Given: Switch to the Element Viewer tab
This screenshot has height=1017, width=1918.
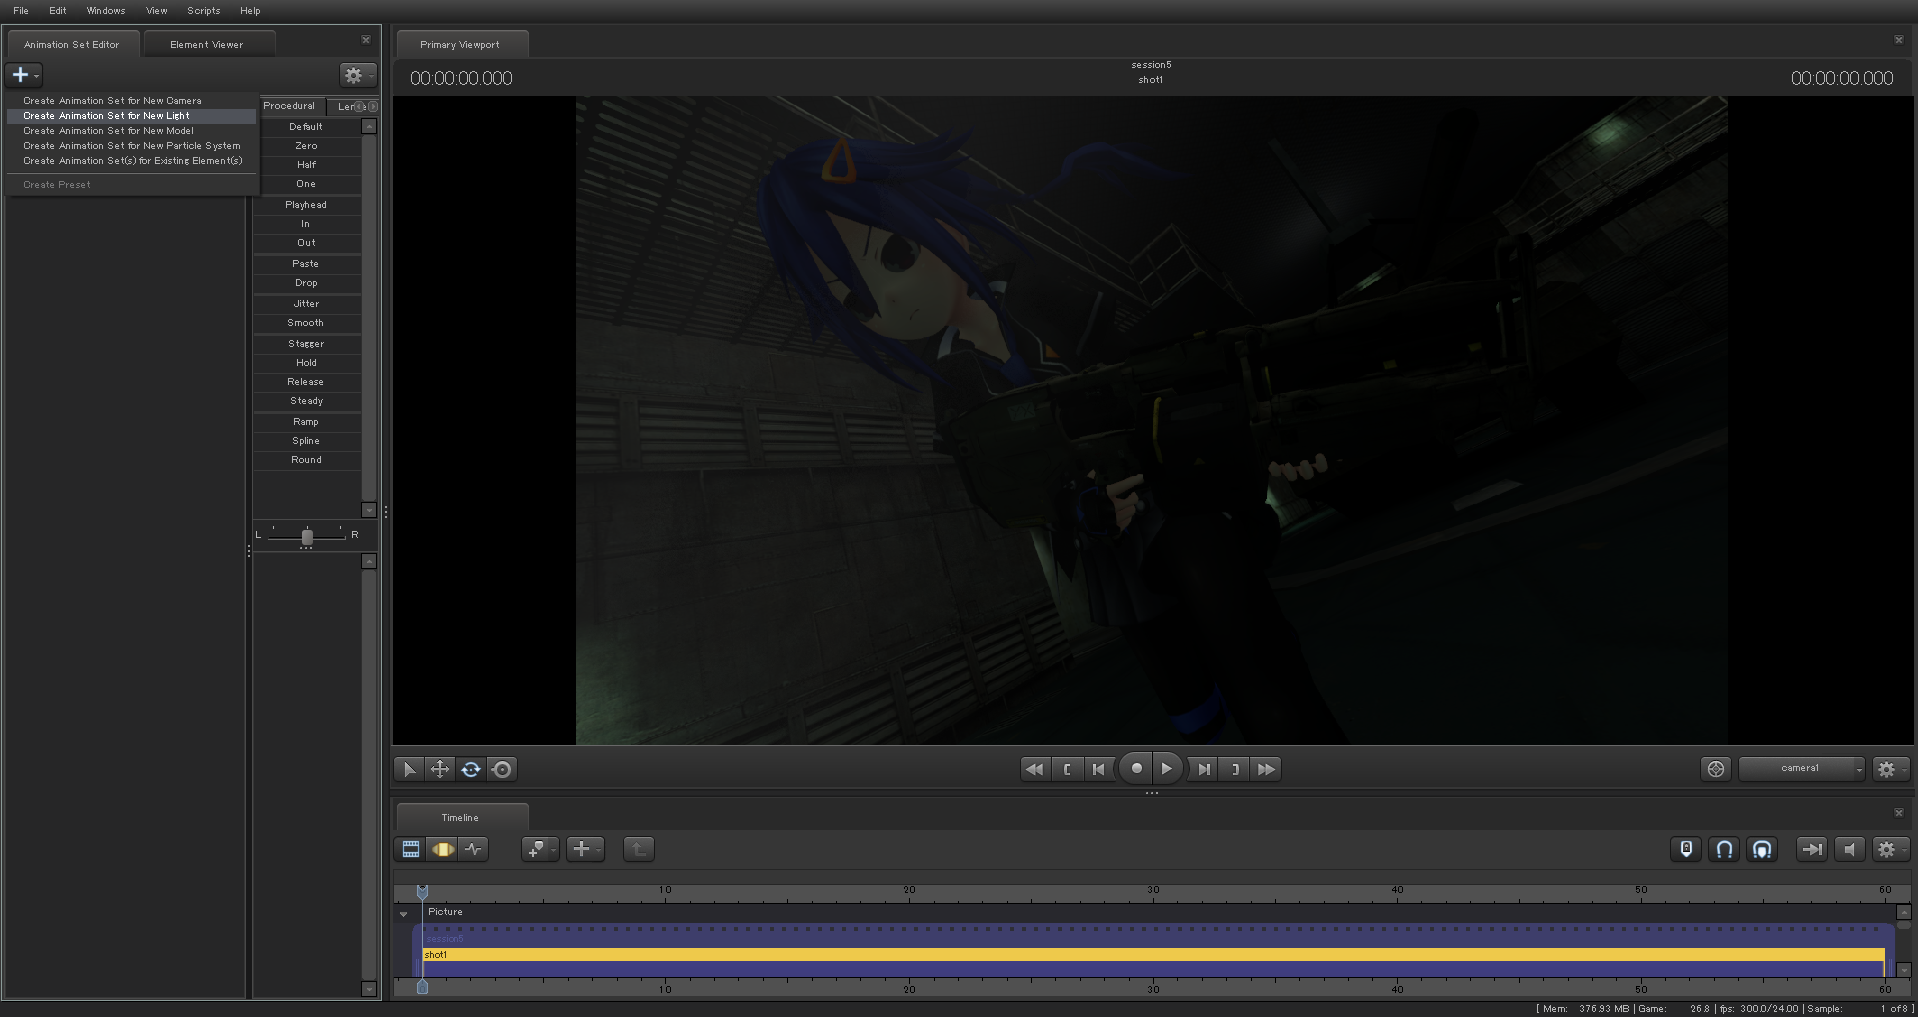Looking at the screenshot, I should pyautogui.click(x=207, y=44).
